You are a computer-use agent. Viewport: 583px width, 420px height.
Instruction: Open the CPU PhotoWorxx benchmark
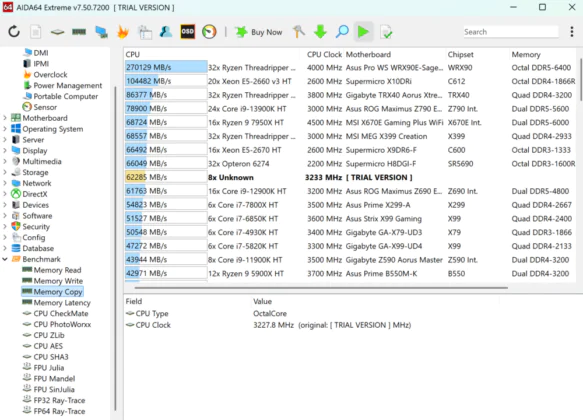click(x=57, y=324)
